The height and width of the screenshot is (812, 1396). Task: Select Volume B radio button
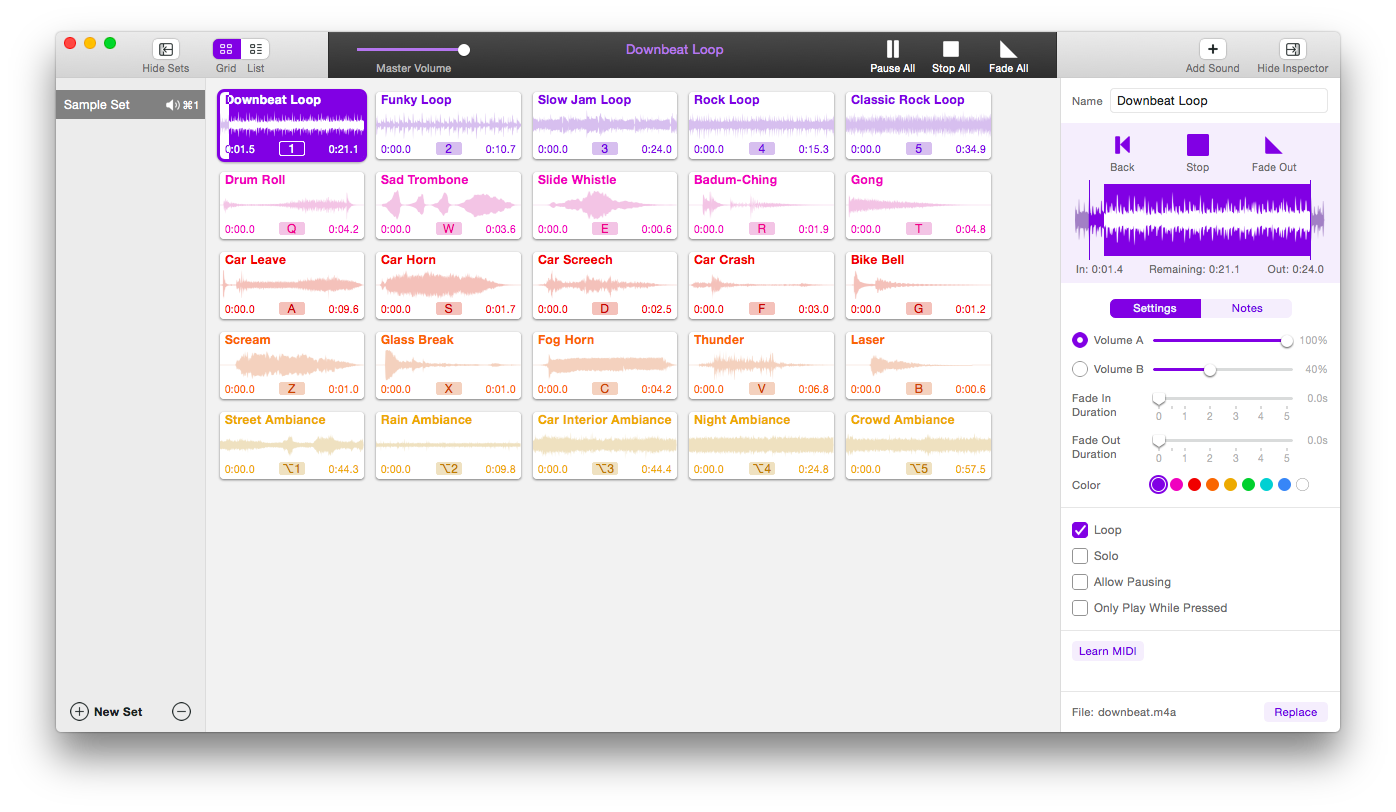click(x=1080, y=369)
